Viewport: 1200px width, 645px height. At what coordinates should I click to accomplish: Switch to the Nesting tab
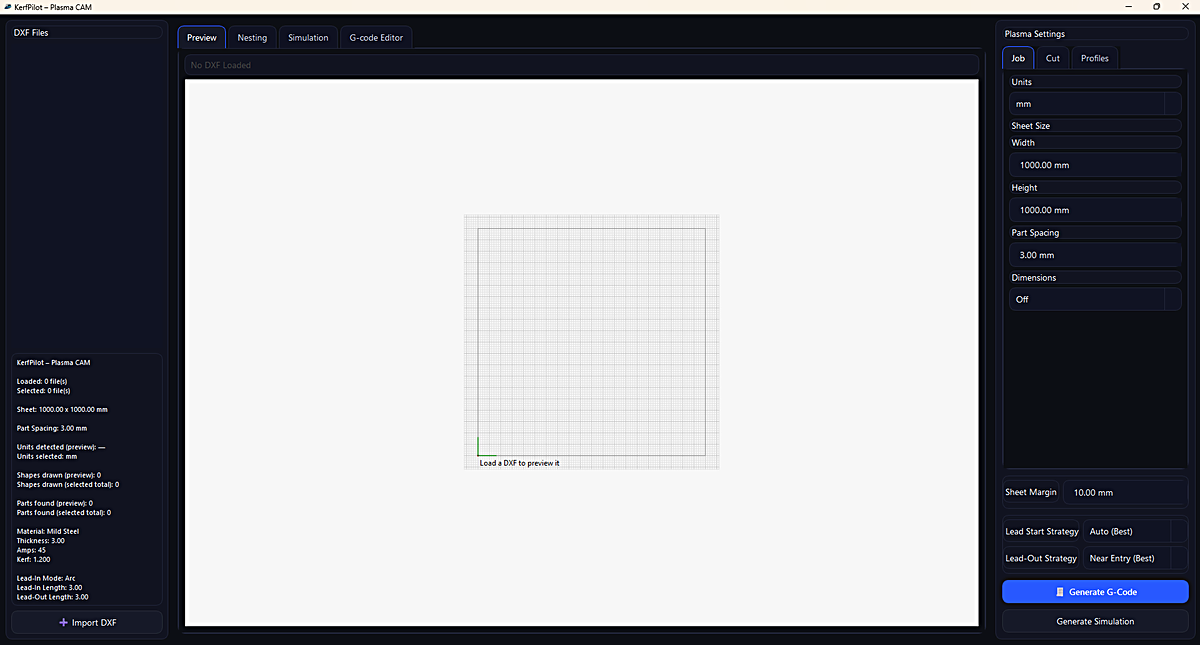point(251,37)
